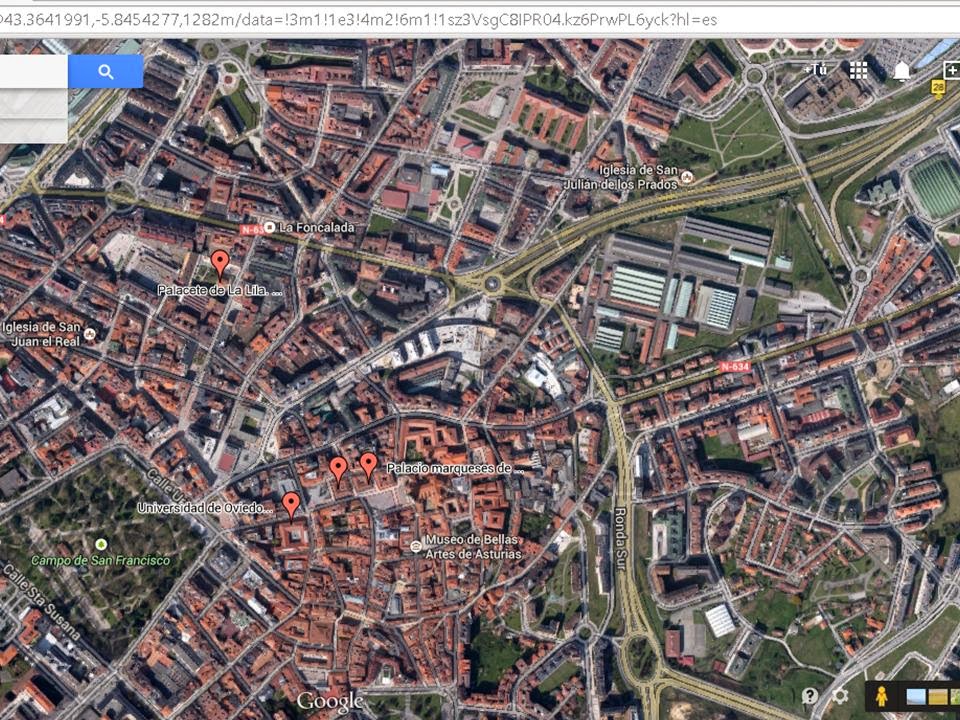Click the Iglesia de San Juan el Real label
The width and height of the screenshot is (960, 720).
point(42,334)
